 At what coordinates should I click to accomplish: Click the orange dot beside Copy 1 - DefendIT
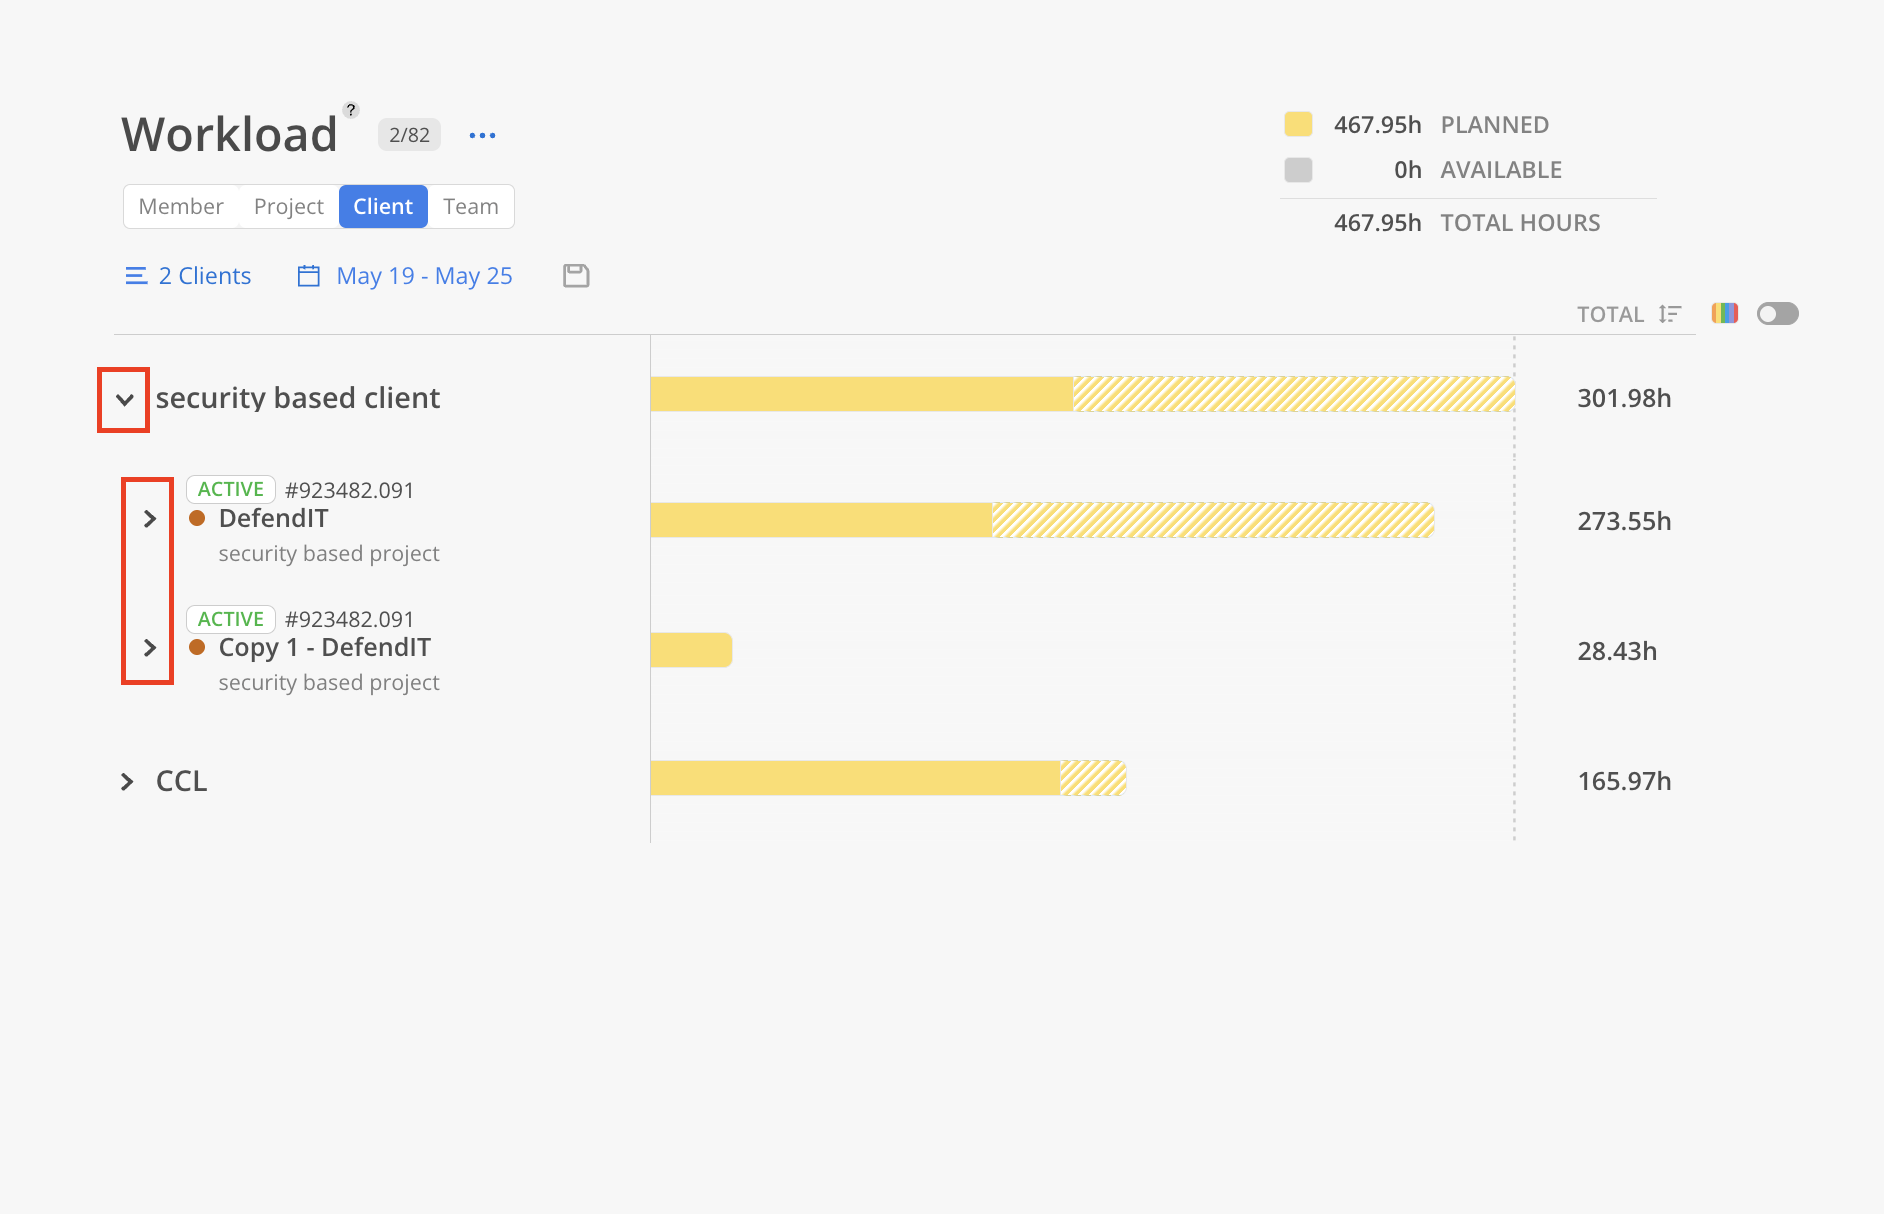(197, 647)
